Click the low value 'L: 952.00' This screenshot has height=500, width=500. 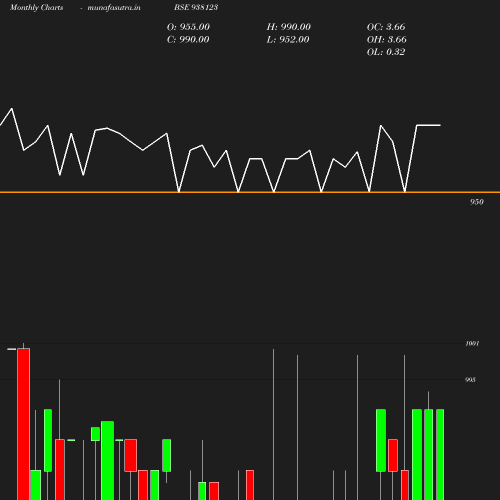tap(288, 40)
